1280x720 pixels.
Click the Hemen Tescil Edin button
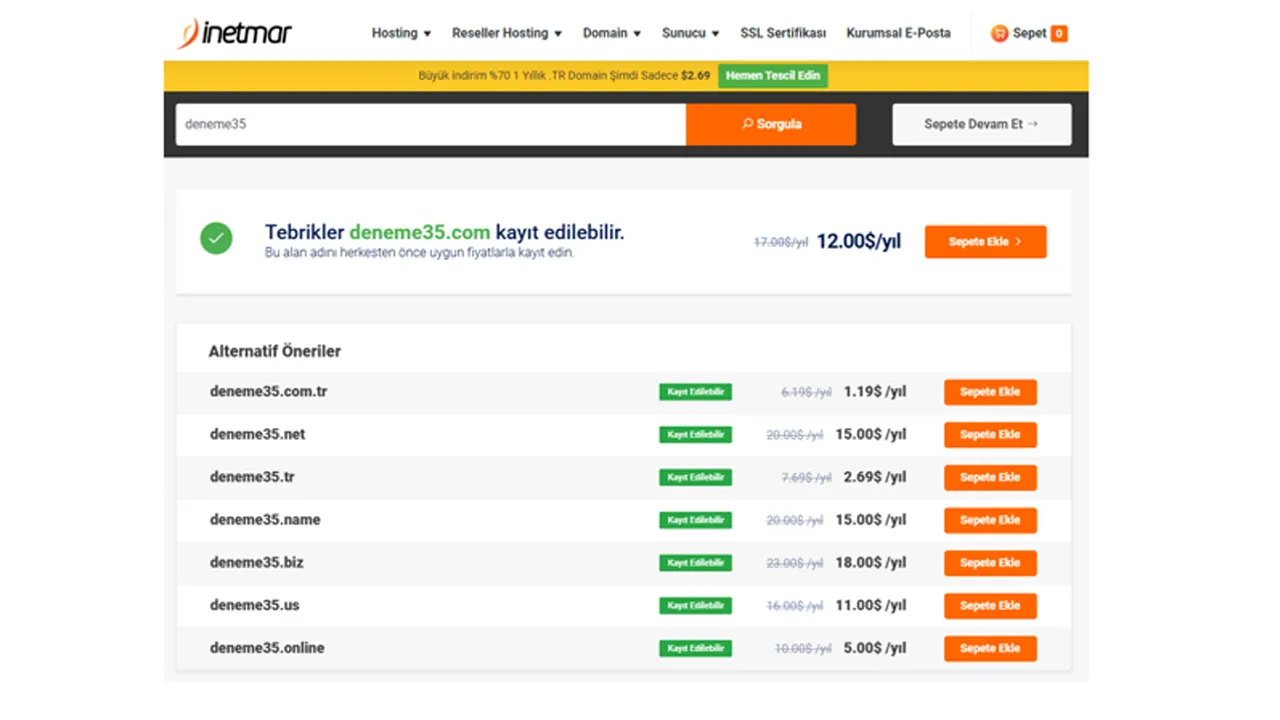pos(772,76)
